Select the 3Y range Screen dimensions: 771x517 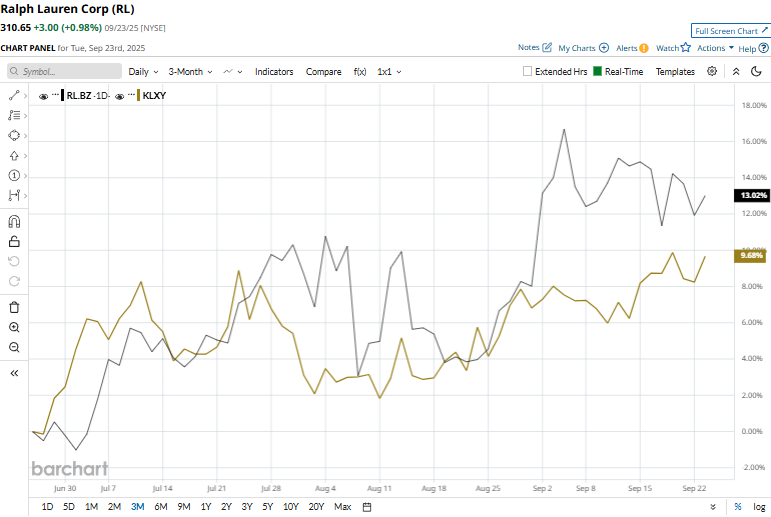click(247, 507)
